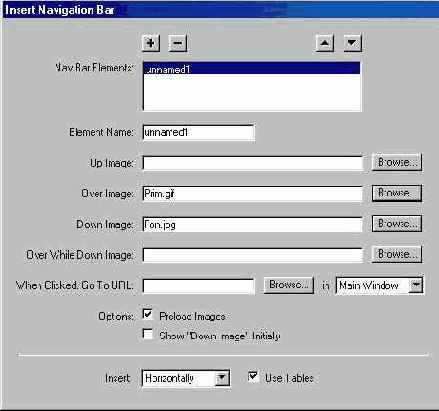
Task: Click into the Element Name field
Action: point(199,133)
